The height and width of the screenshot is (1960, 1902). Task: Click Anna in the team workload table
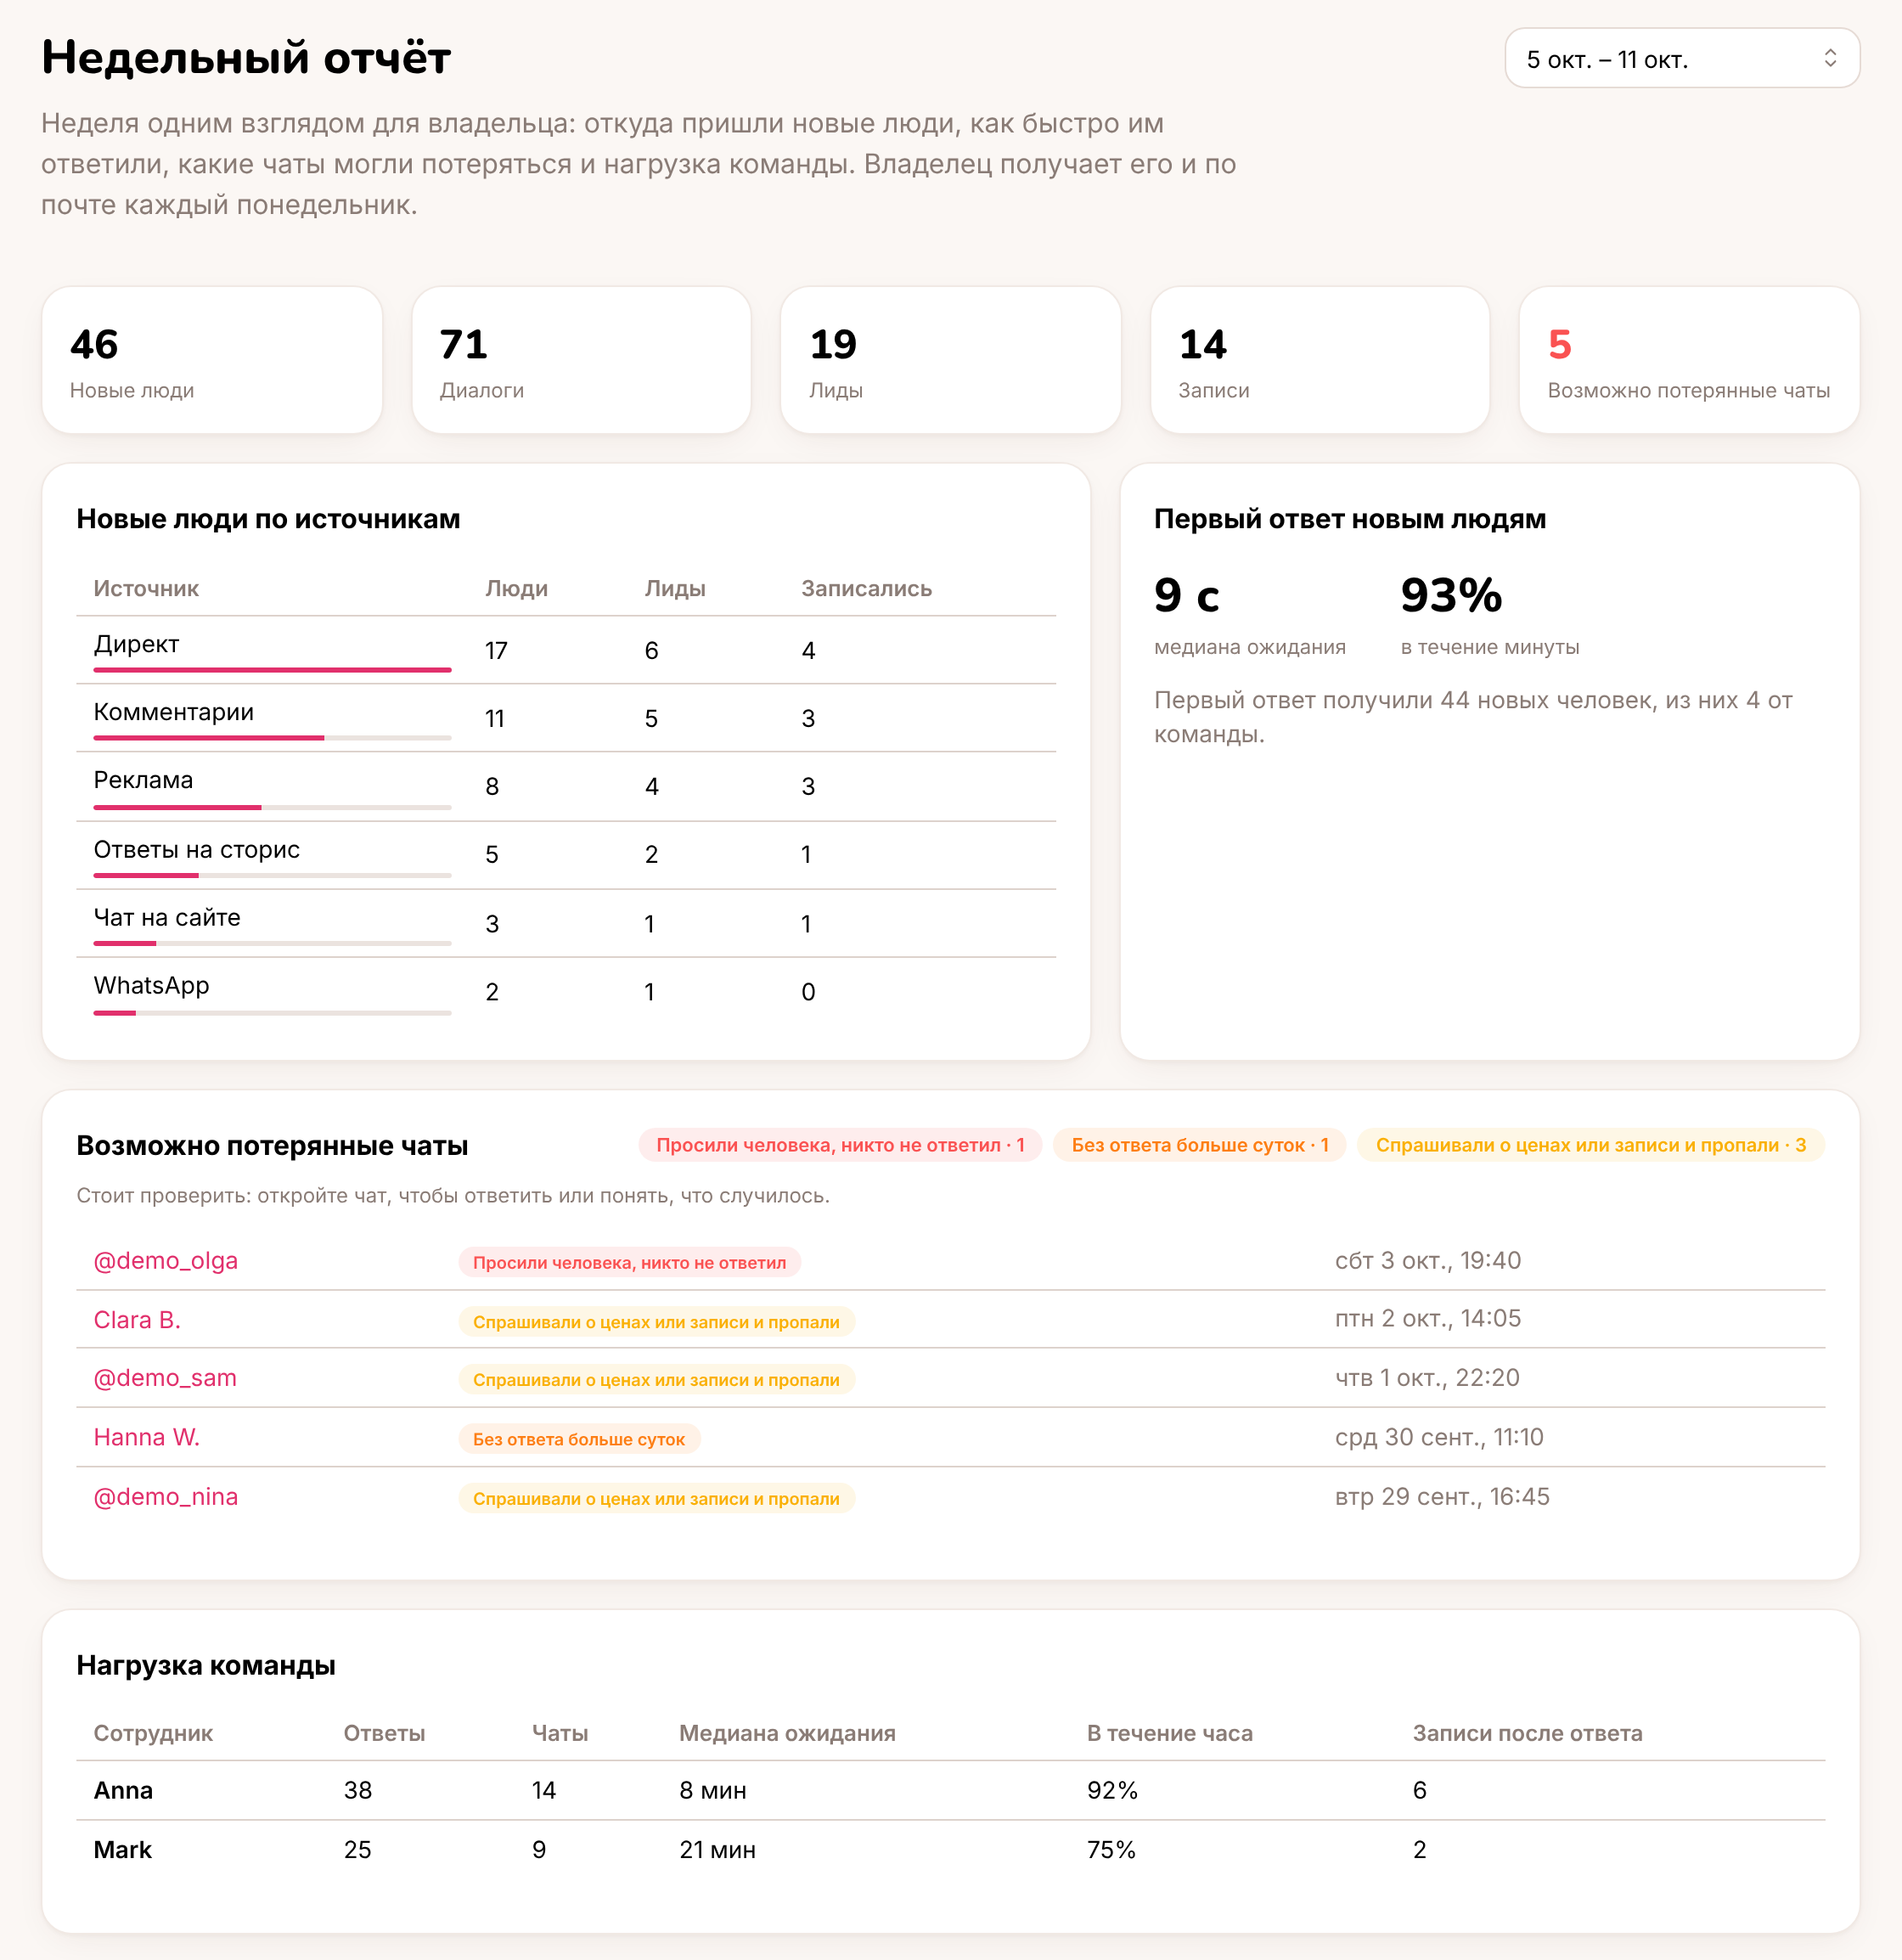(123, 1790)
